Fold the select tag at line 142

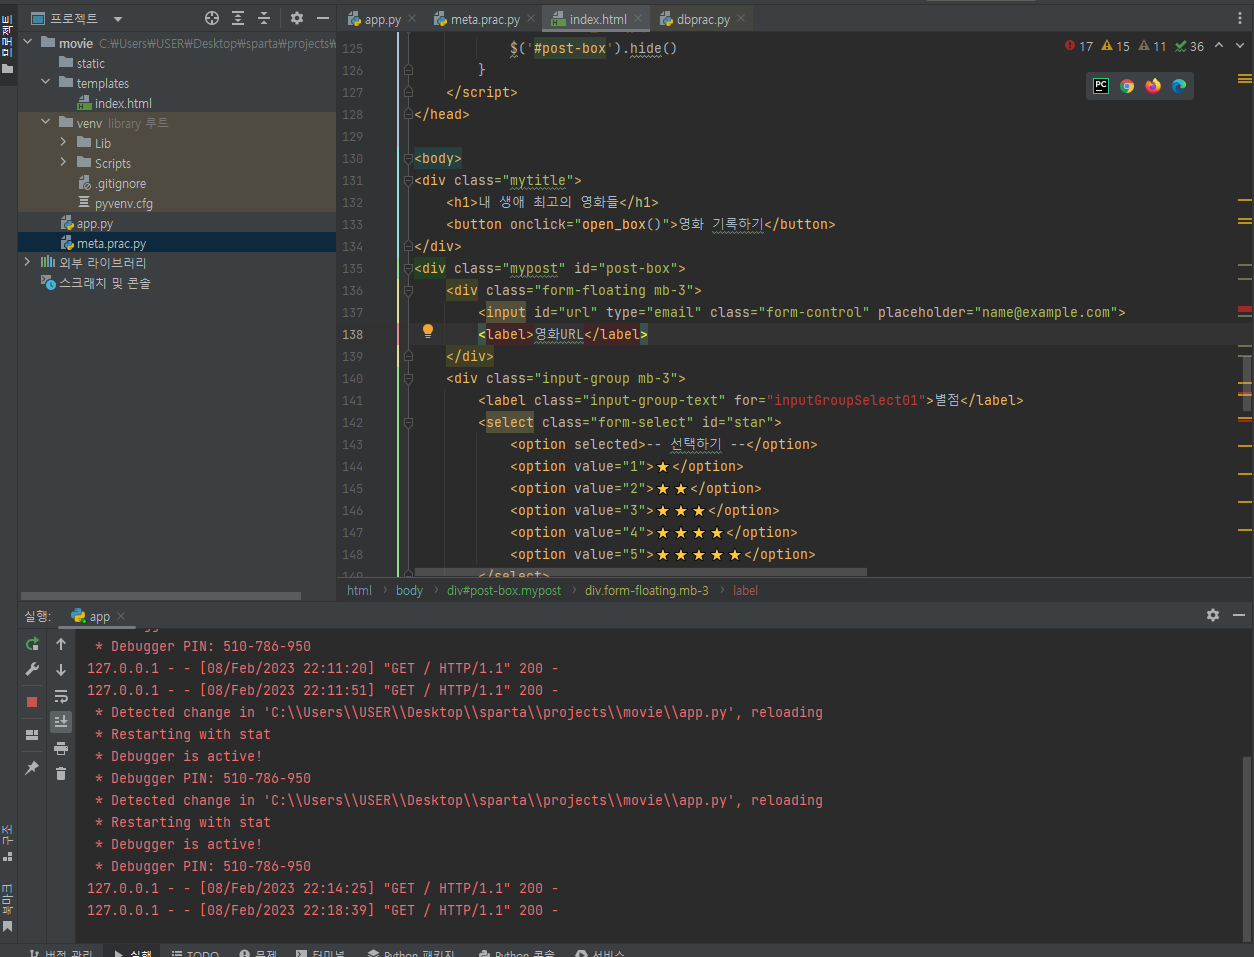(407, 422)
